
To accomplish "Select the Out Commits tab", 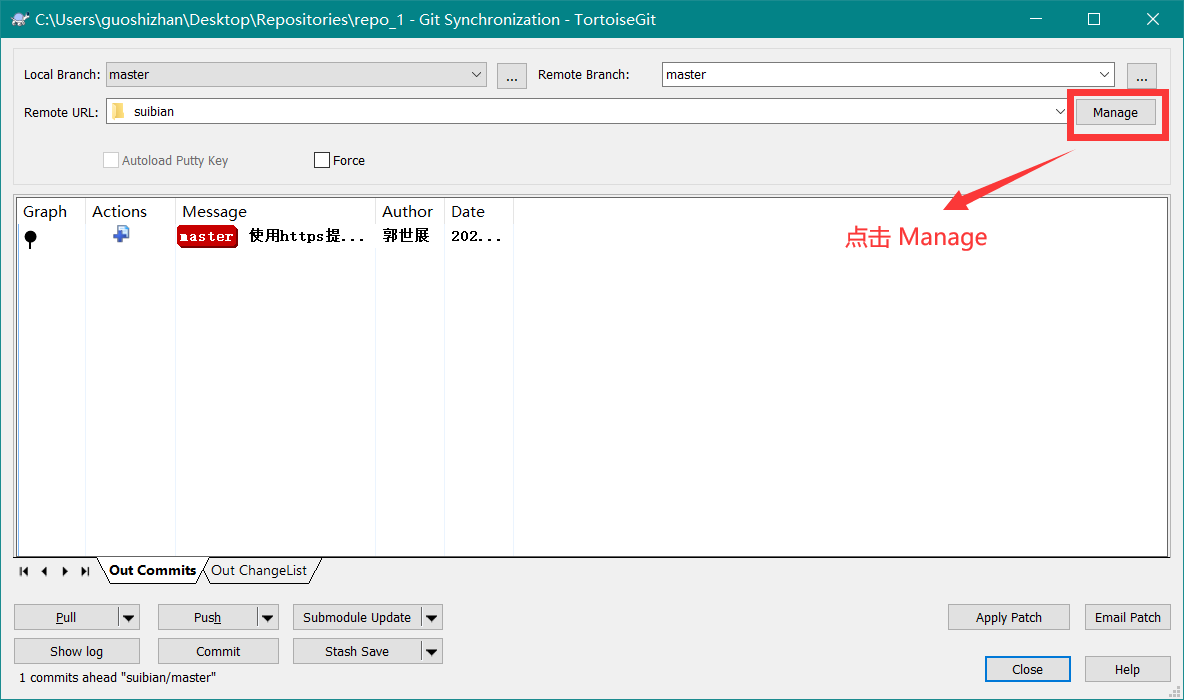I will tap(152, 570).
